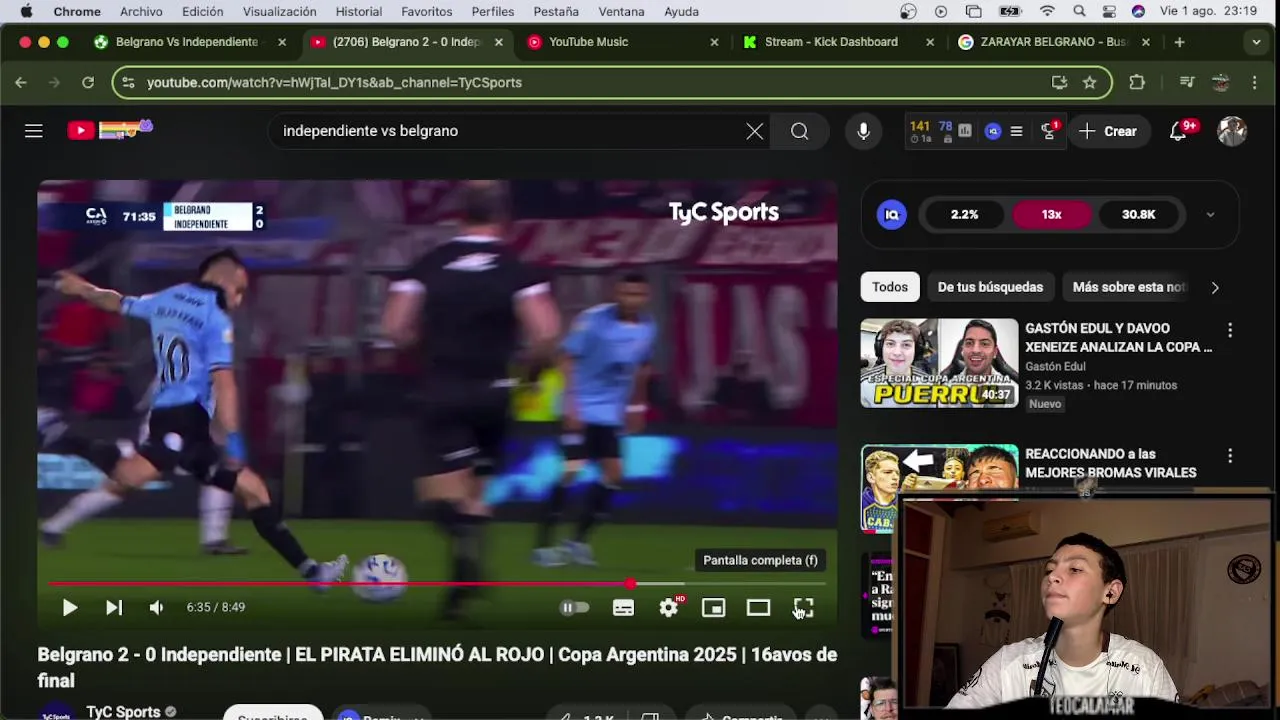Start voice search with microphone
Screen dimensions: 1280x720
coord(864,131)
